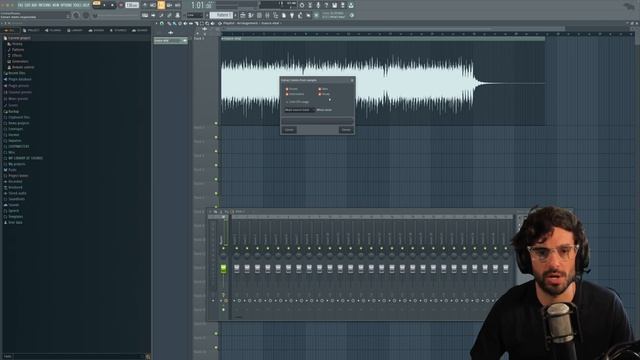Open the HELP menu
The height and width of the screenshot is (360, 640).
pos(85,5)
